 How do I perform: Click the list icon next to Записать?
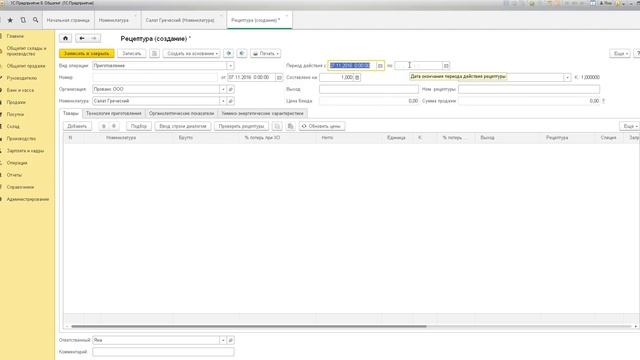click(x=154, y=53)
